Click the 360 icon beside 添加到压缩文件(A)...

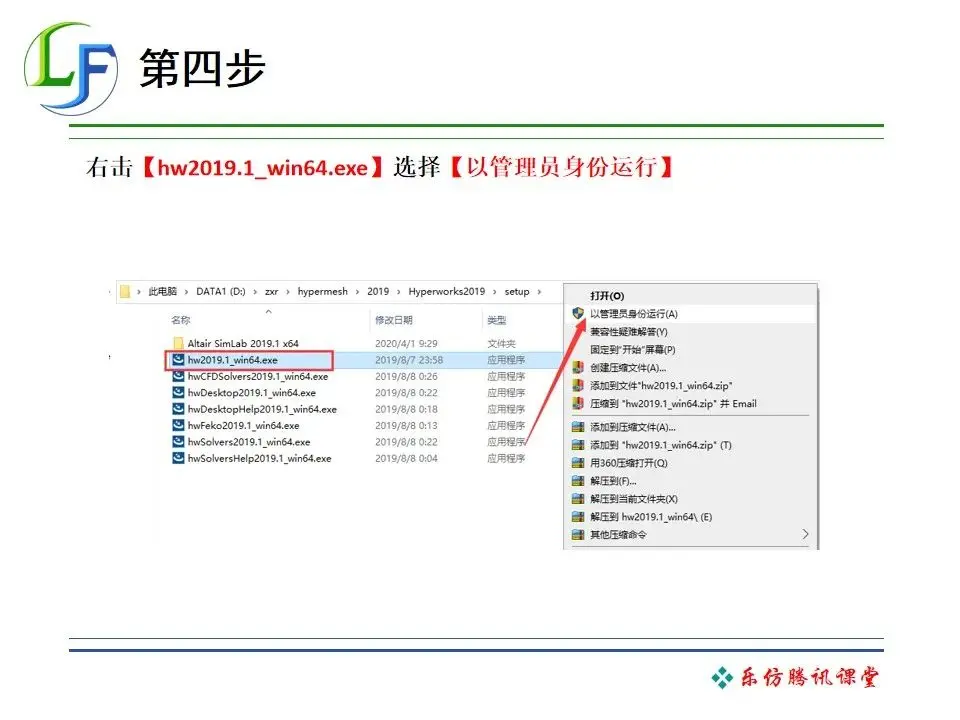[578, 427]
